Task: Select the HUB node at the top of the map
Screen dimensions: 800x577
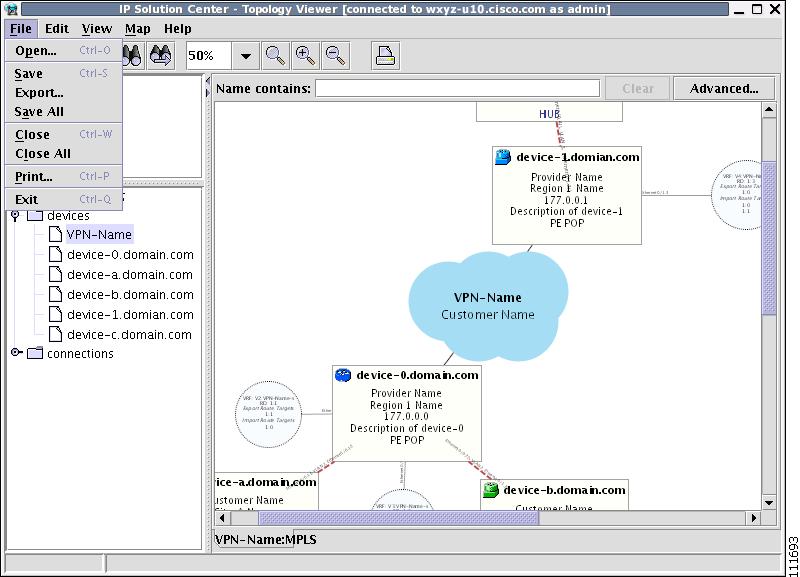Action: 549,112
